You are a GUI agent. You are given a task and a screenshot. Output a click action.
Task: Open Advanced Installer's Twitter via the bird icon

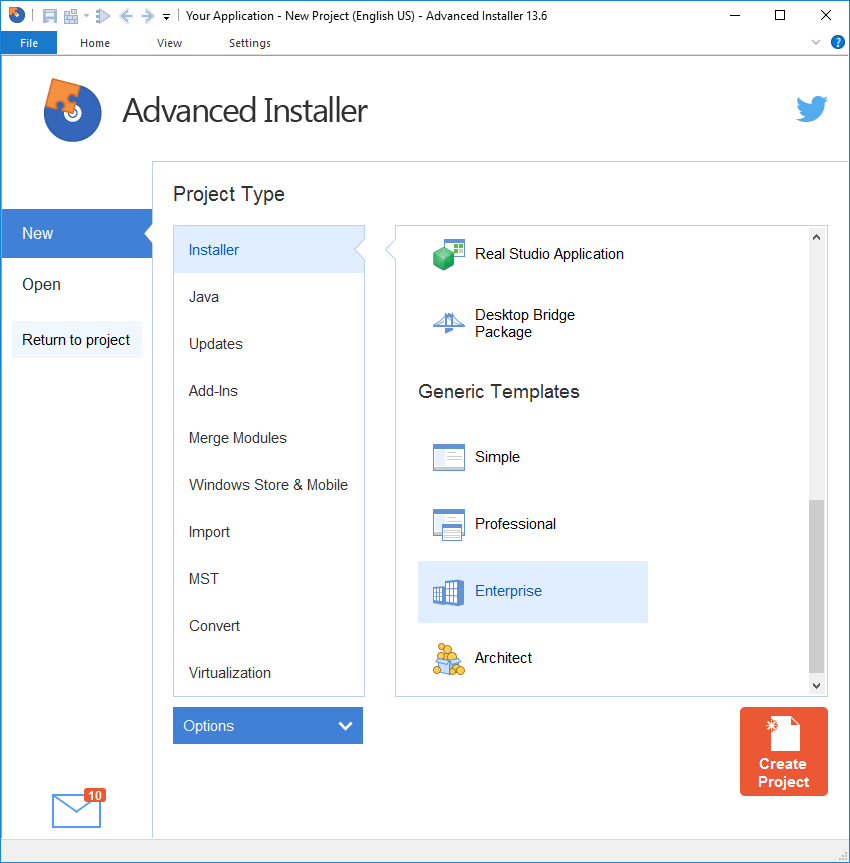pyautogui.click(x=812, y=108)
